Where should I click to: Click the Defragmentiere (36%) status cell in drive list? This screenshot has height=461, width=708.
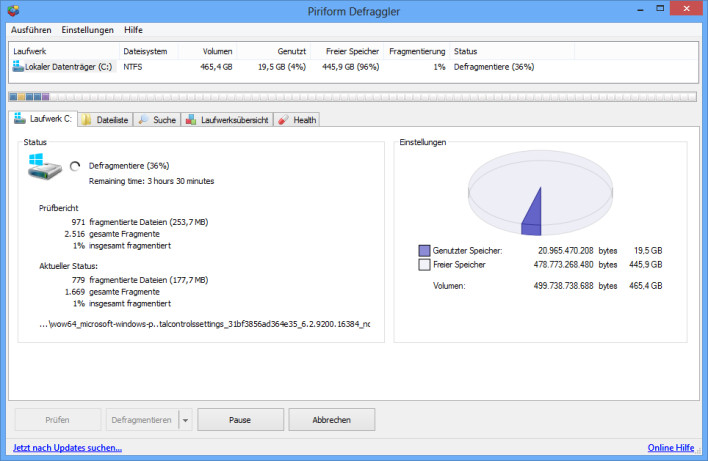pos(494,67)
